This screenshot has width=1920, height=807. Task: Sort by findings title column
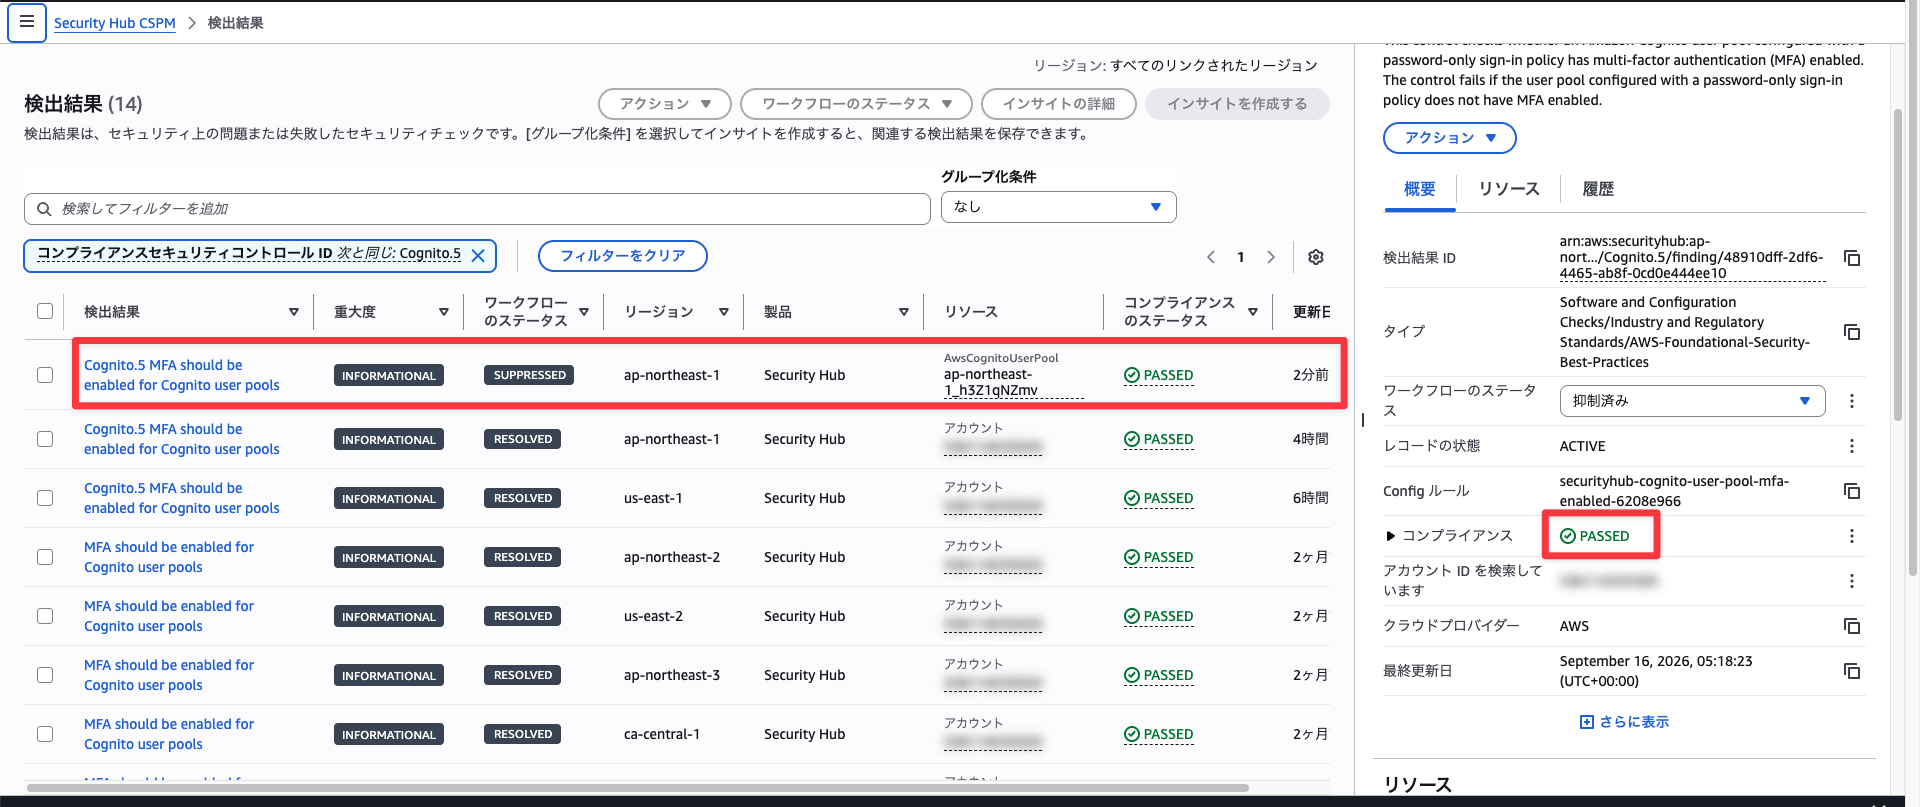click(294, 312)
